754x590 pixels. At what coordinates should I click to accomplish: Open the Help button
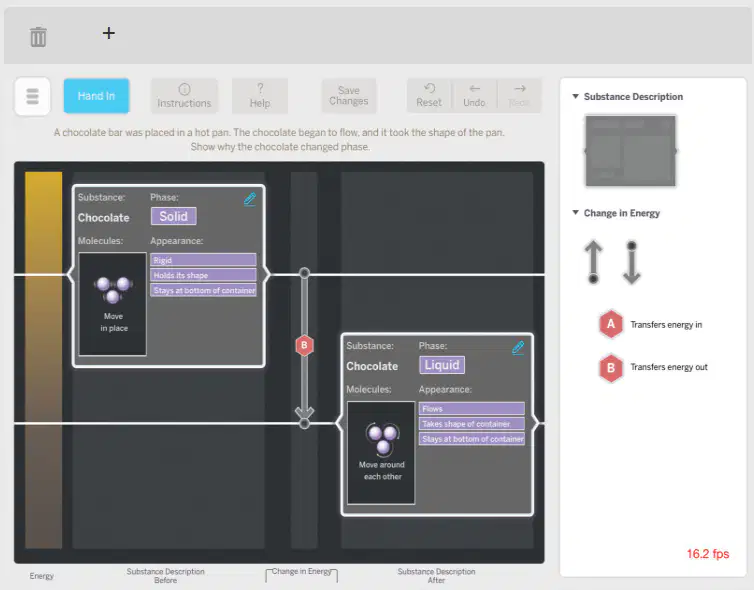pyautogui.click(x=260, y=96)
